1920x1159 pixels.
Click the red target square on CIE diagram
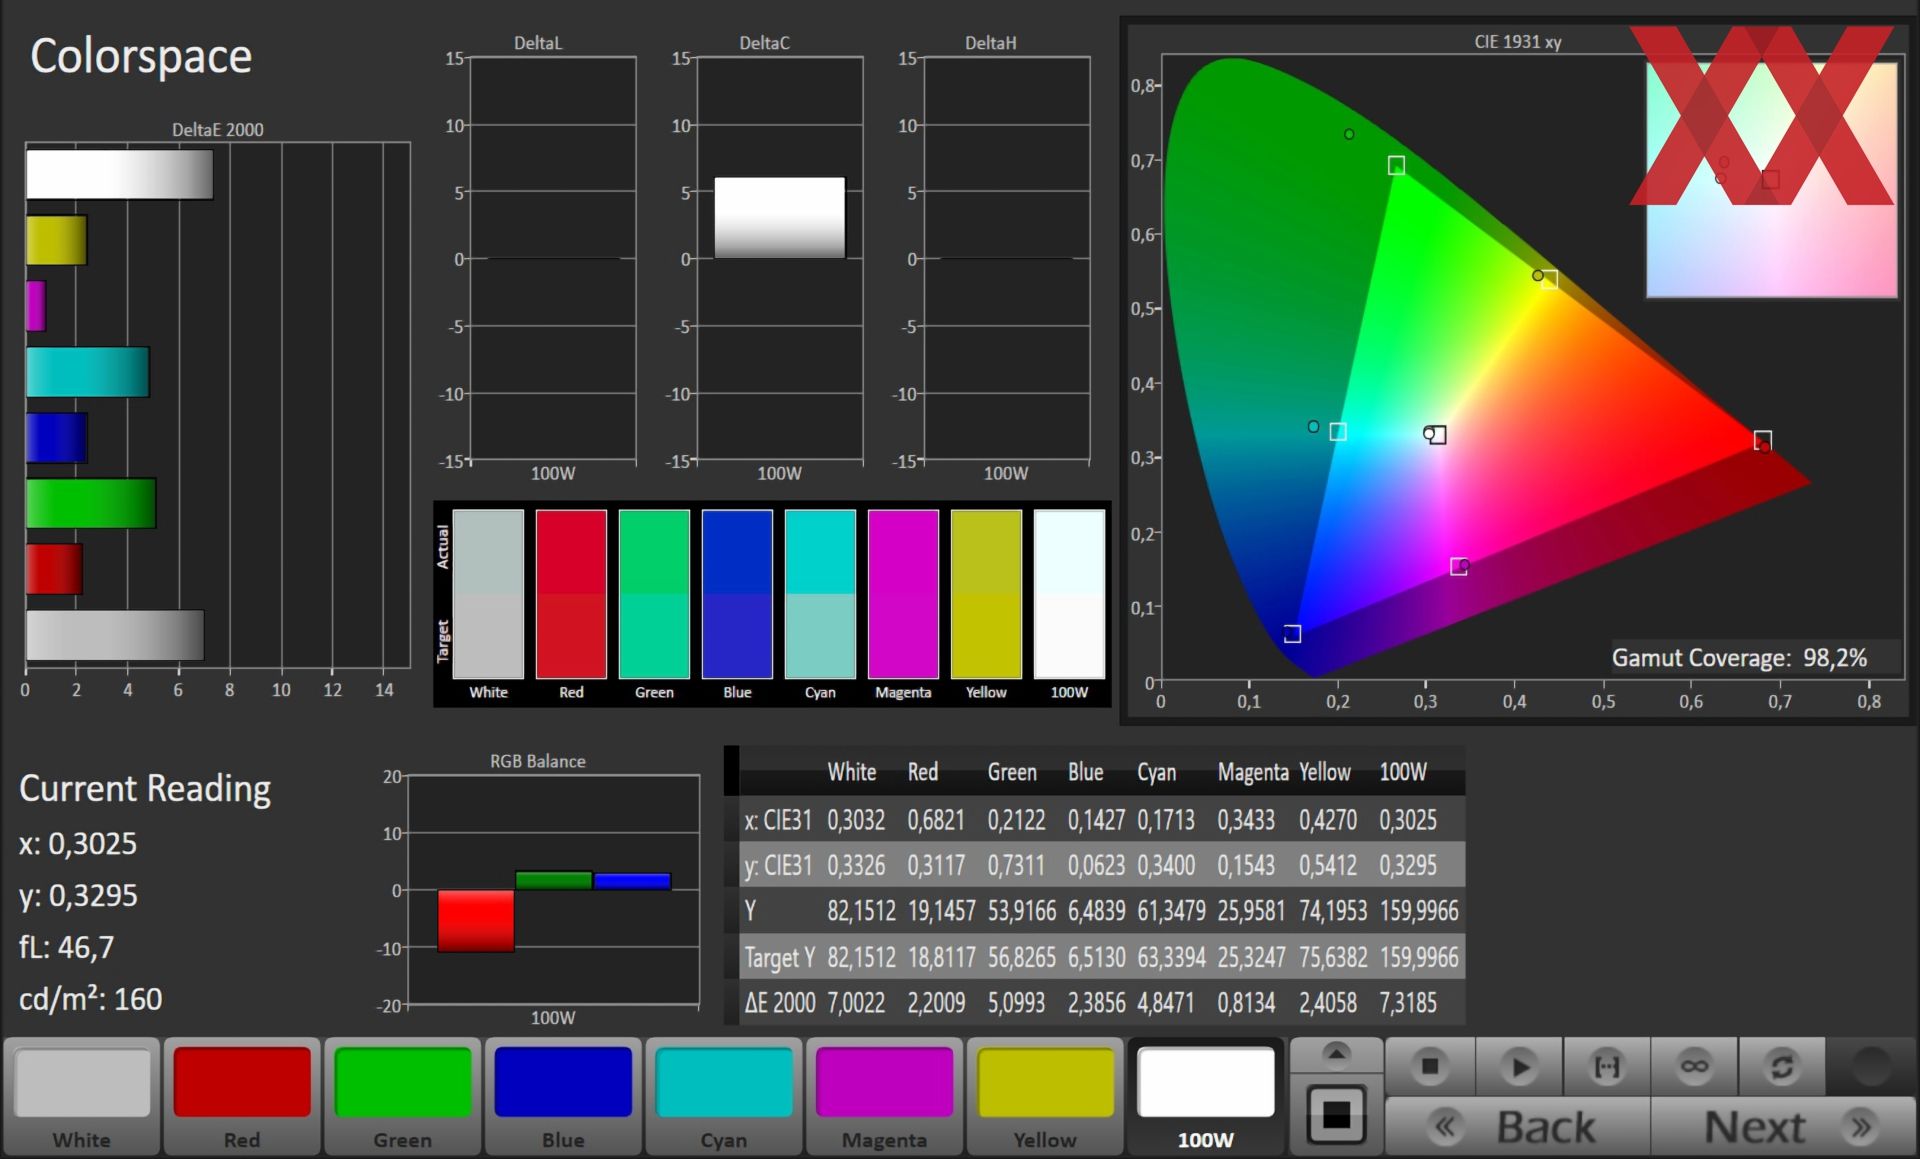[x=1763, y=440]
